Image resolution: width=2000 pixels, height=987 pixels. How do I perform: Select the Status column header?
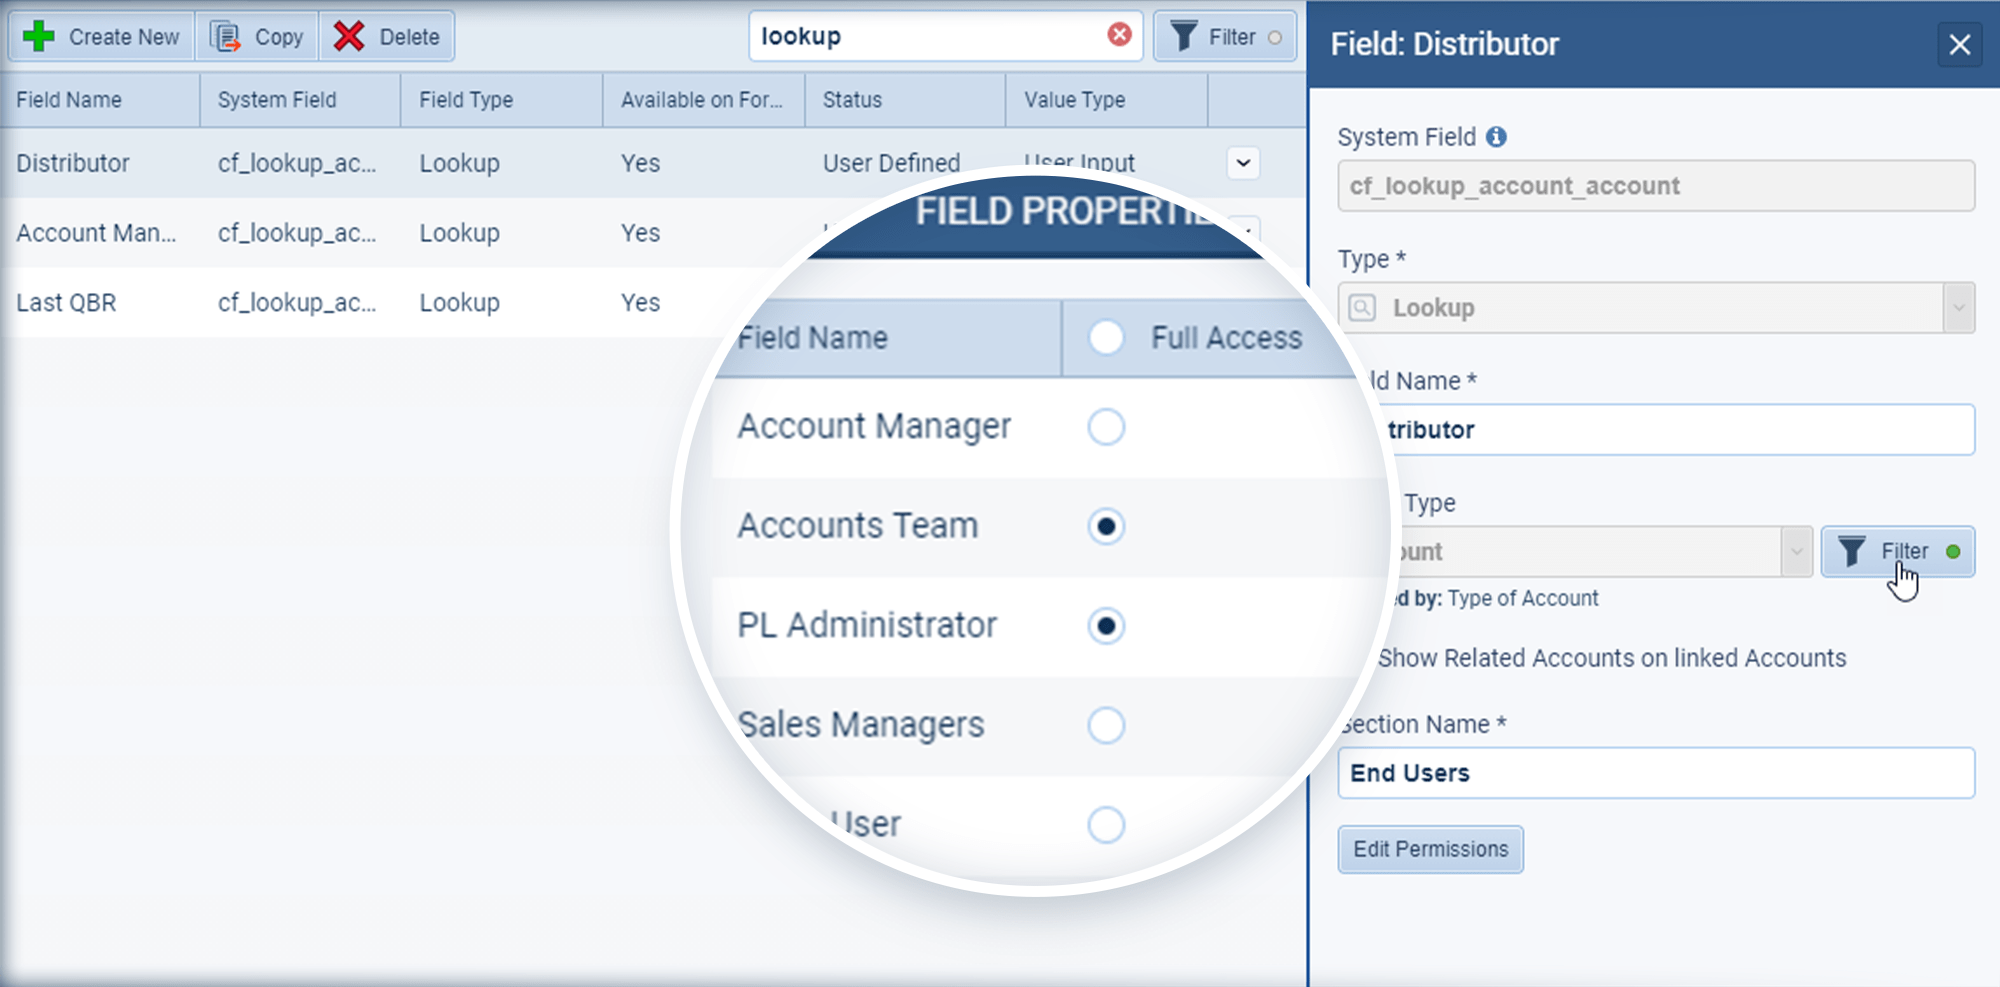click(851, 100)
